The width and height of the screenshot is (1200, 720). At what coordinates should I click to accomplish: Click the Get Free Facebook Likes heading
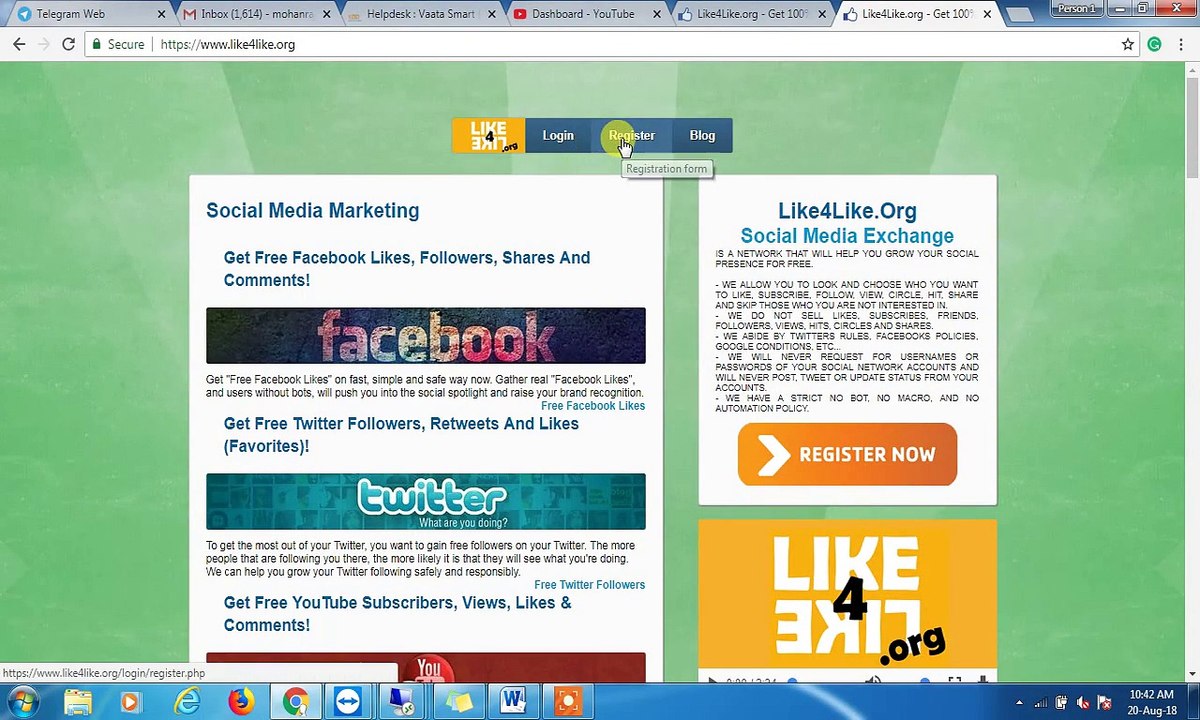tap(407, 269)
